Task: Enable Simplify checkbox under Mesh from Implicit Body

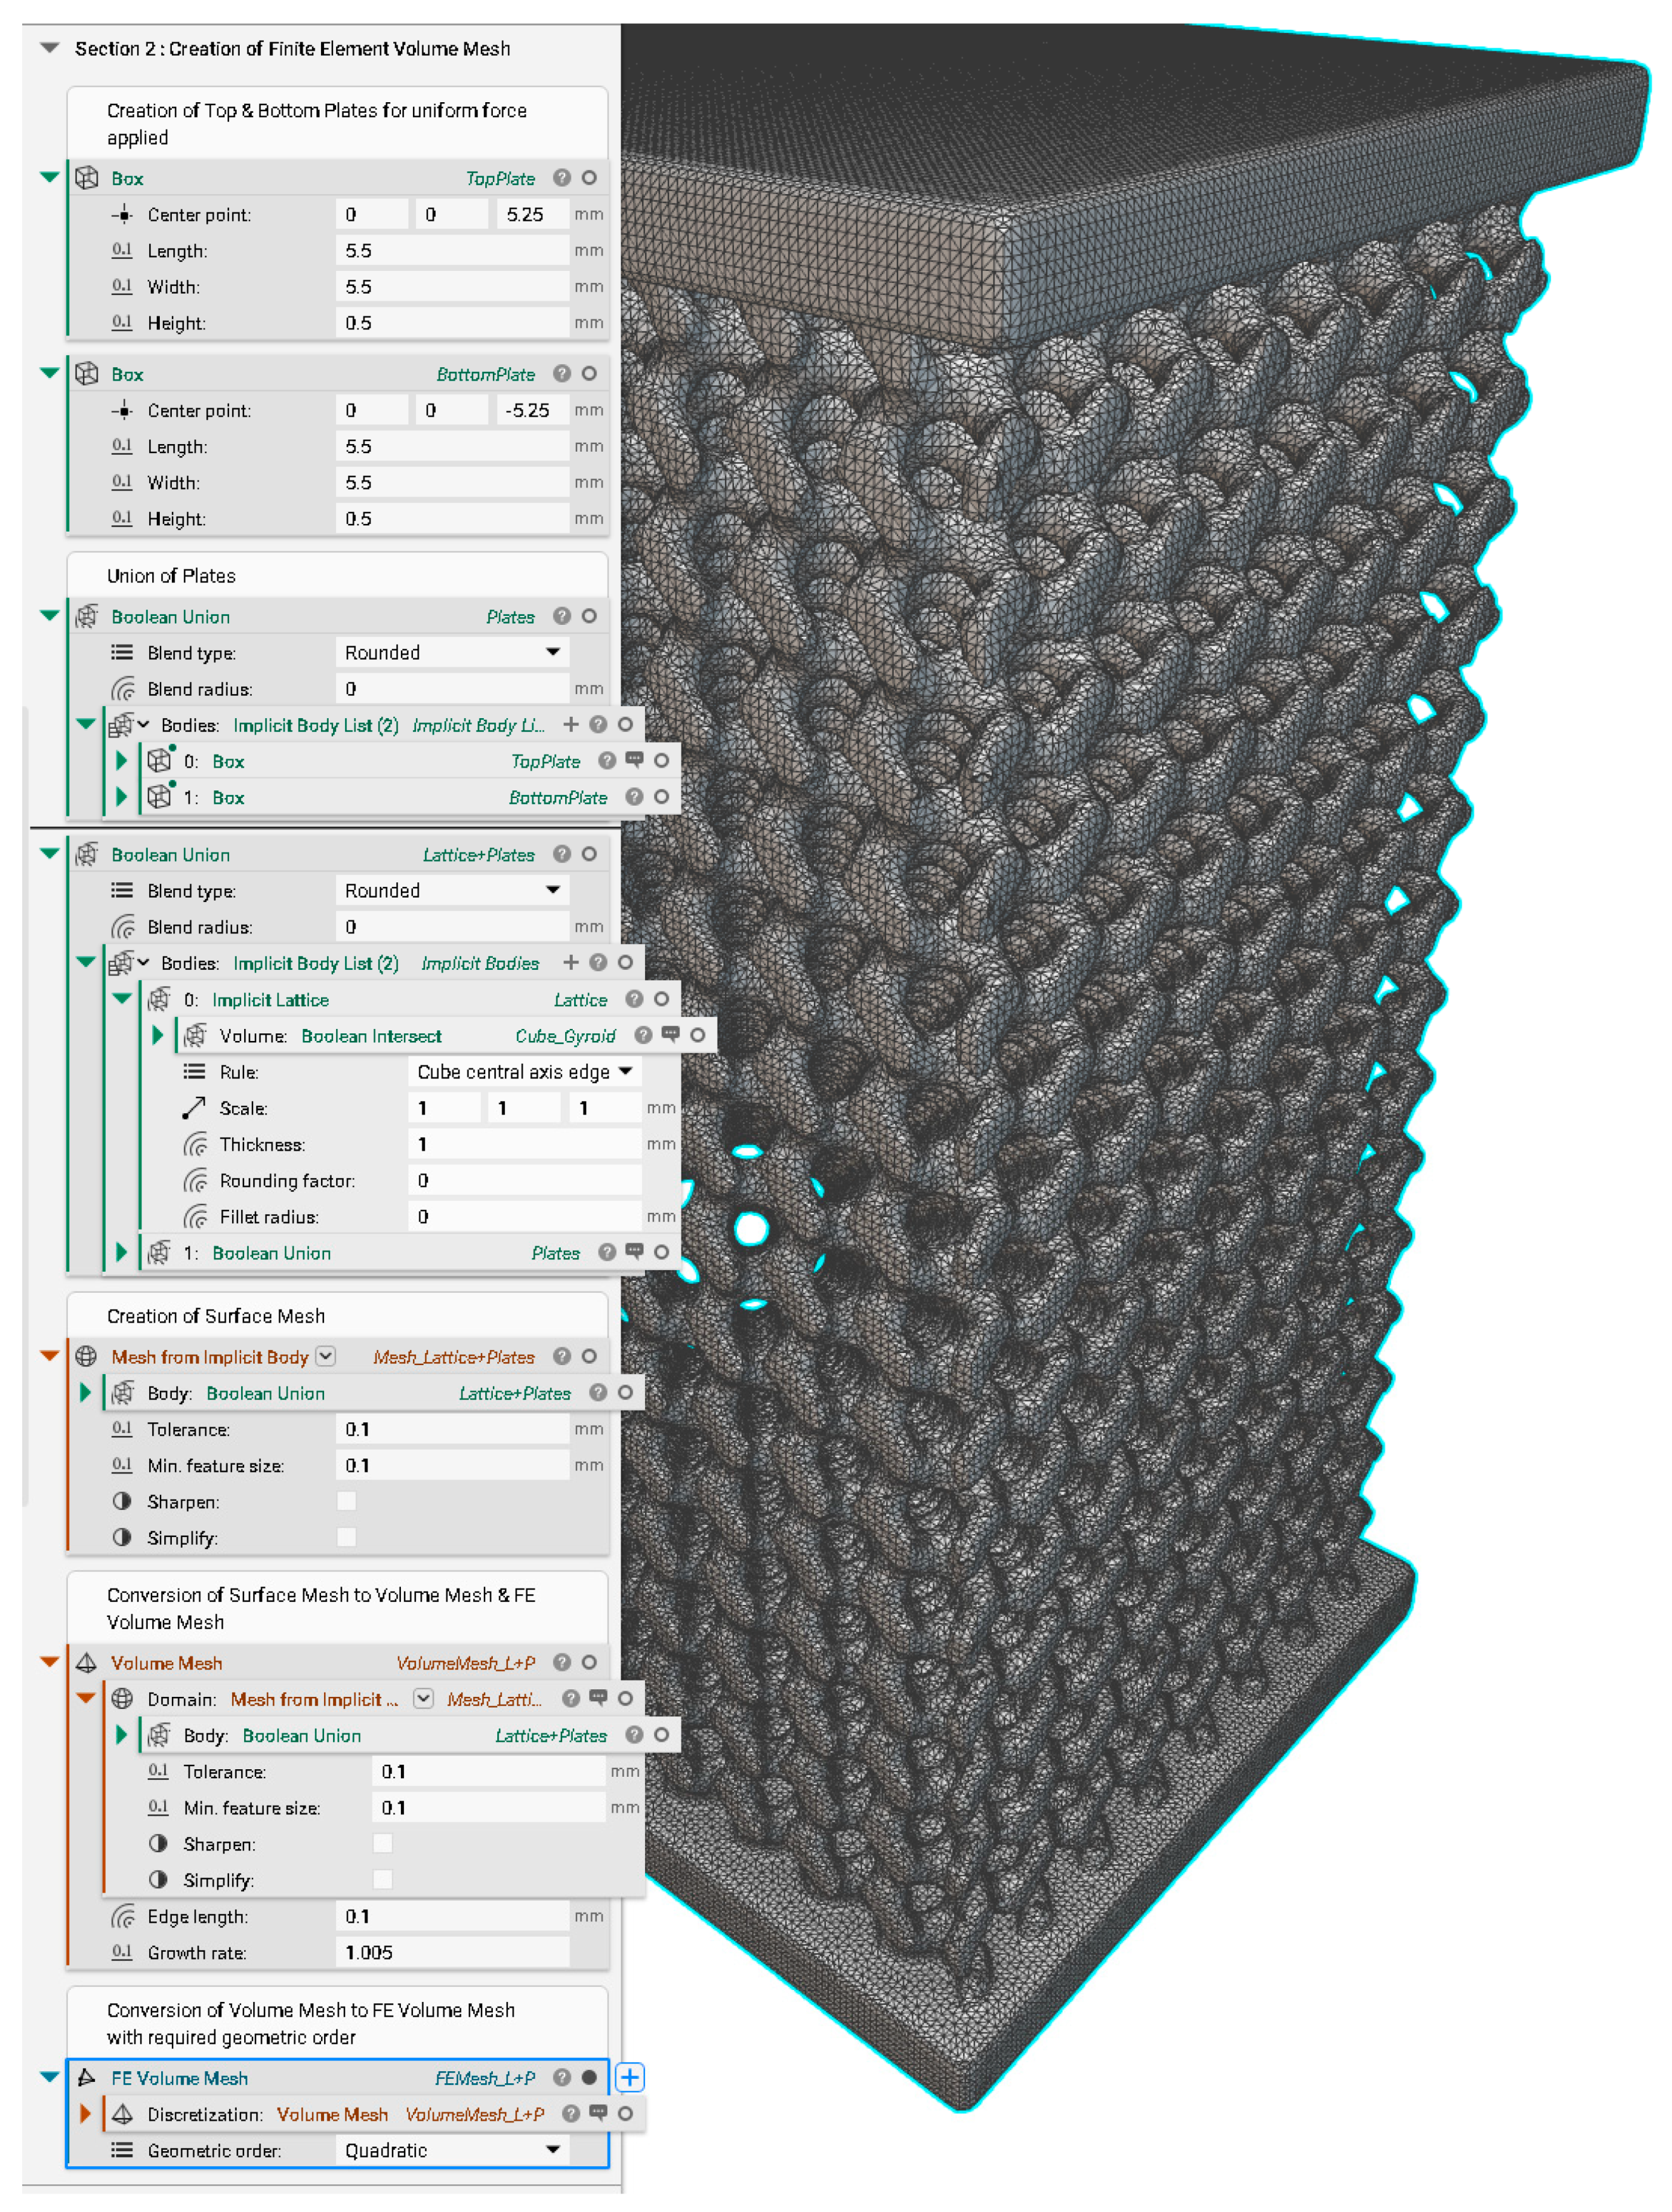Action: (x=346, y=1537)
